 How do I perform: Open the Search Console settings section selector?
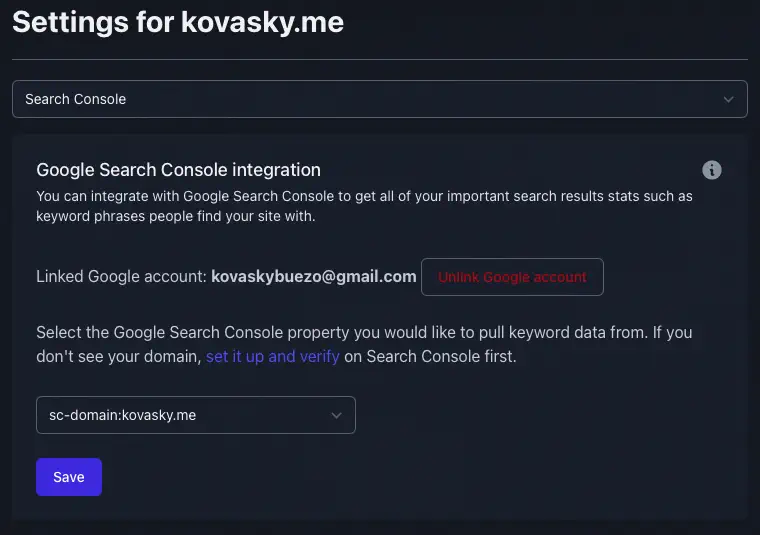coord(380,99)
